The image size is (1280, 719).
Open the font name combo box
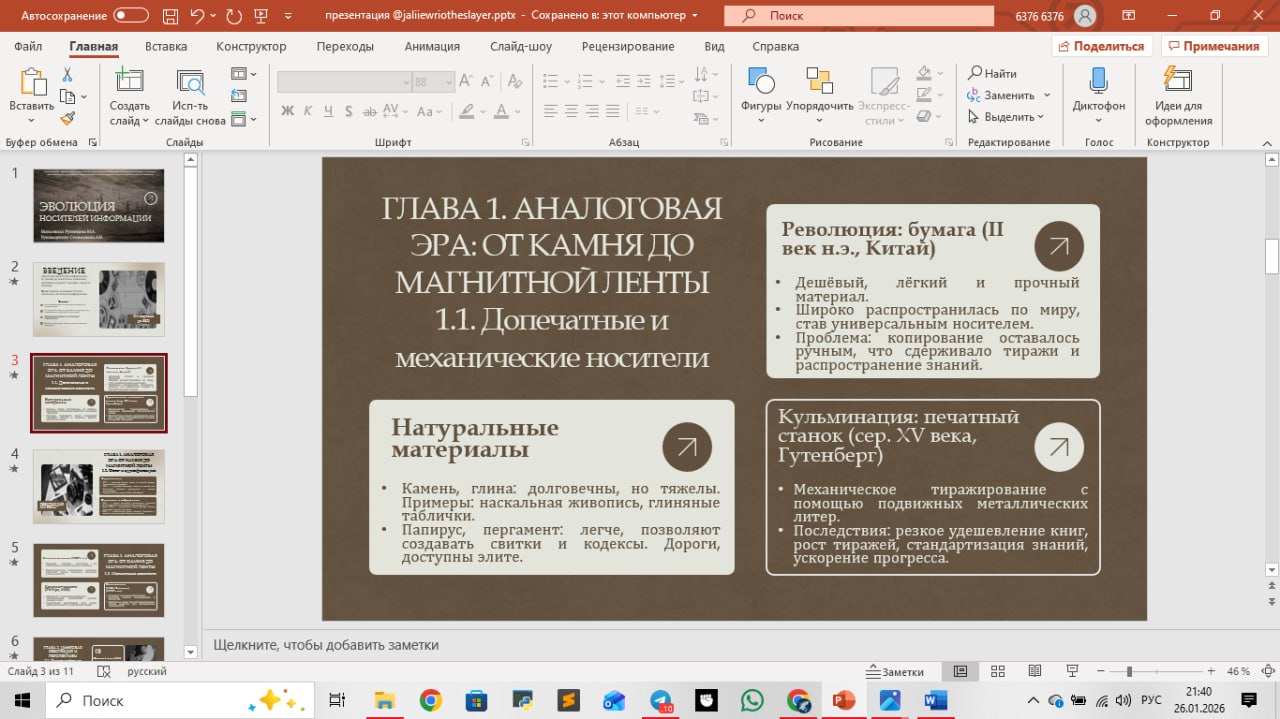coord(345,82)
